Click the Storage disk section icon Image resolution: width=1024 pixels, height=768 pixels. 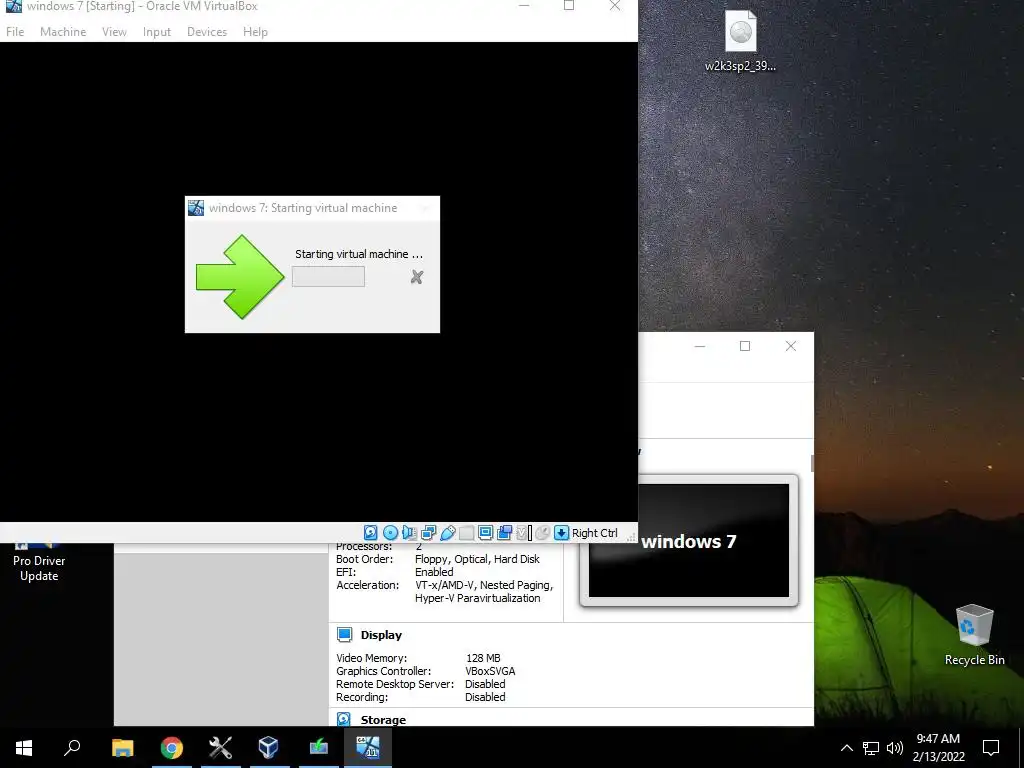tap(344, 719)
